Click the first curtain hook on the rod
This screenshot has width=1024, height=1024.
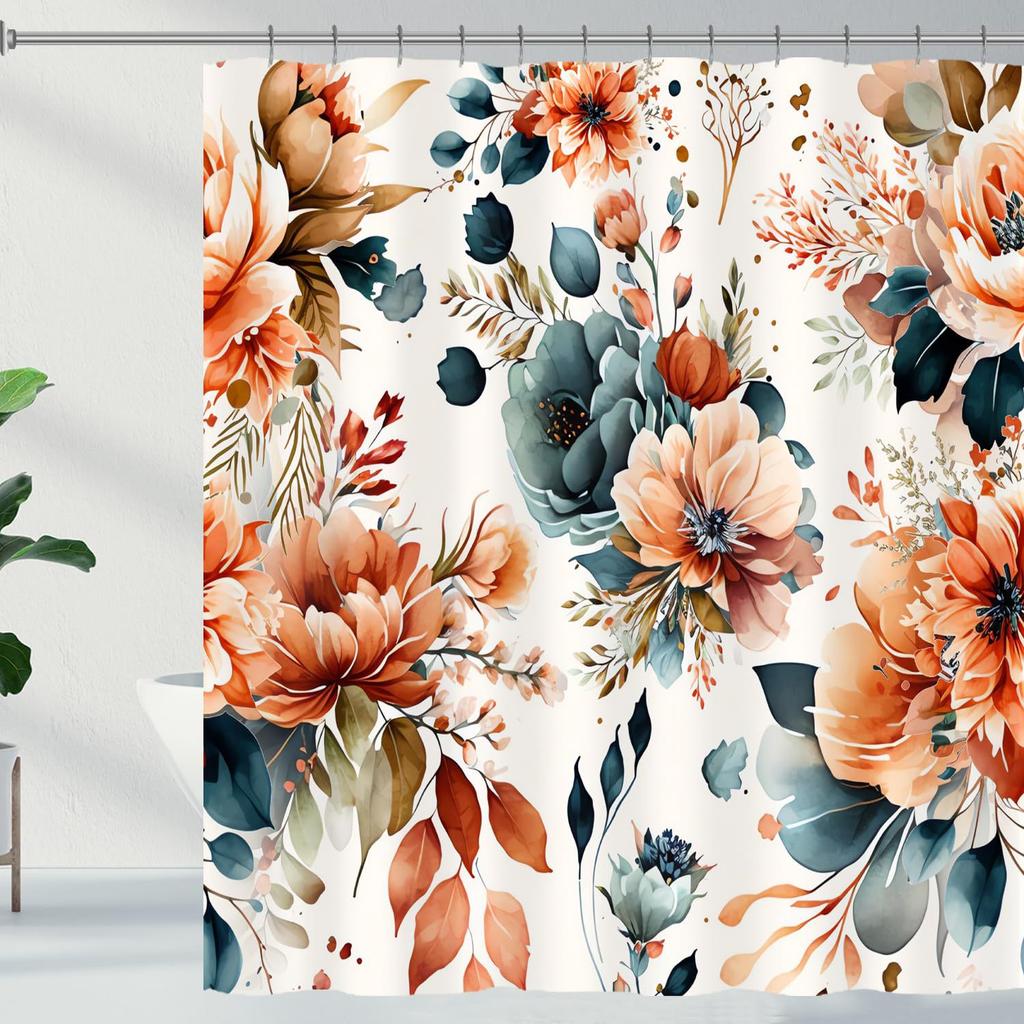pyautogui.click(x=270, y=44)
